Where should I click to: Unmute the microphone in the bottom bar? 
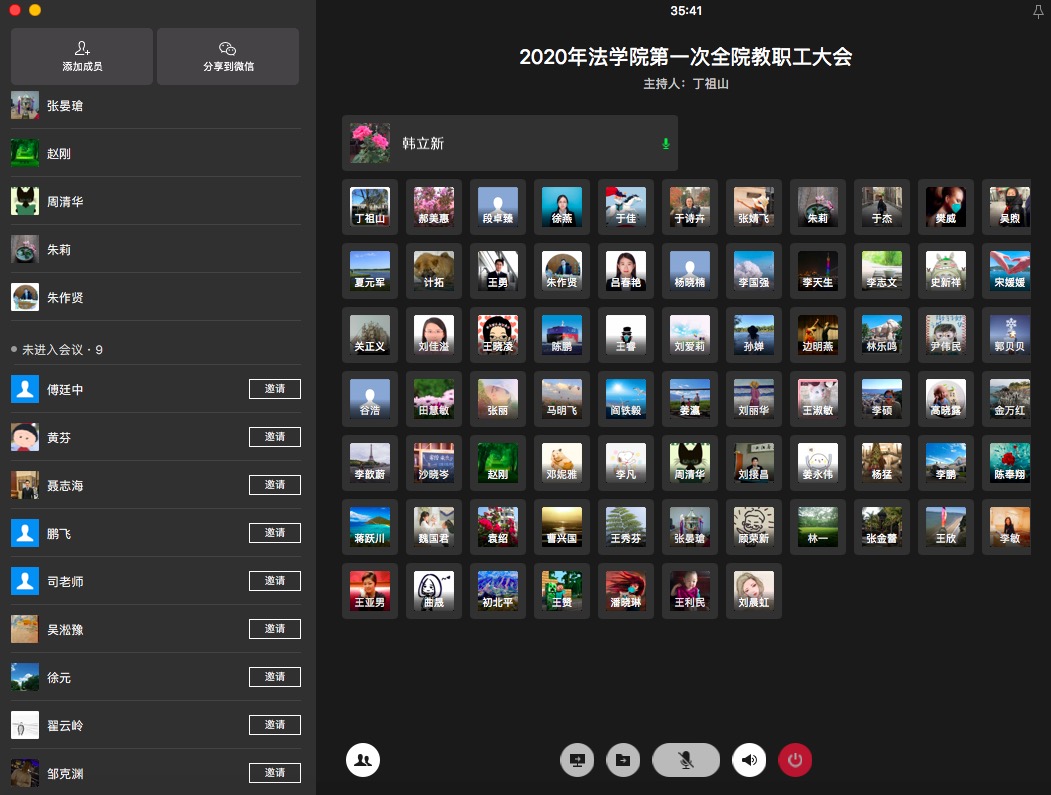pyautogui.click(x=686, y=760)
